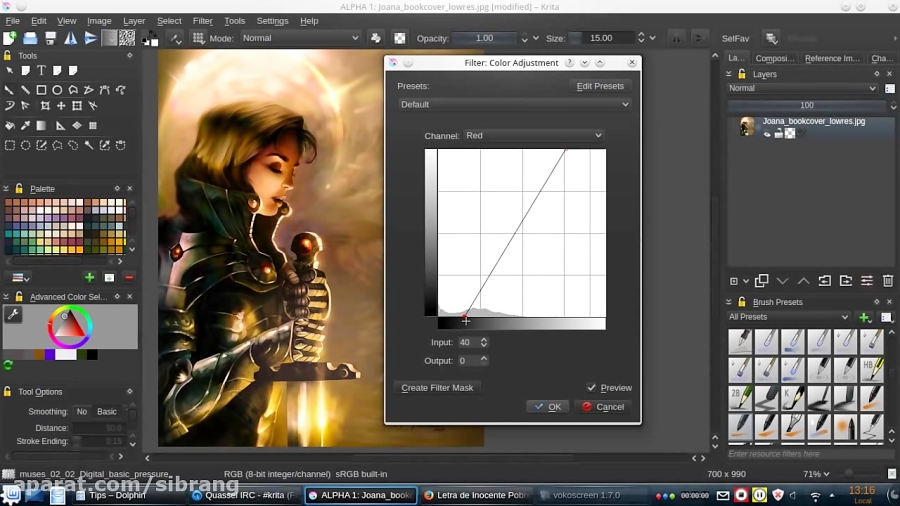Open the Filter menu

pos(203,21)
